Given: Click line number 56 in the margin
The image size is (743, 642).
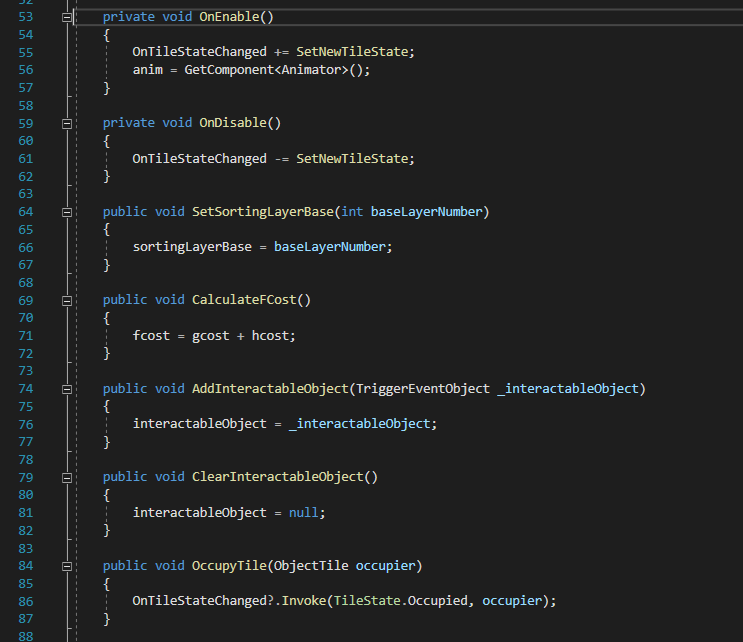Looking at the screenshot, I should click(25, 70).
